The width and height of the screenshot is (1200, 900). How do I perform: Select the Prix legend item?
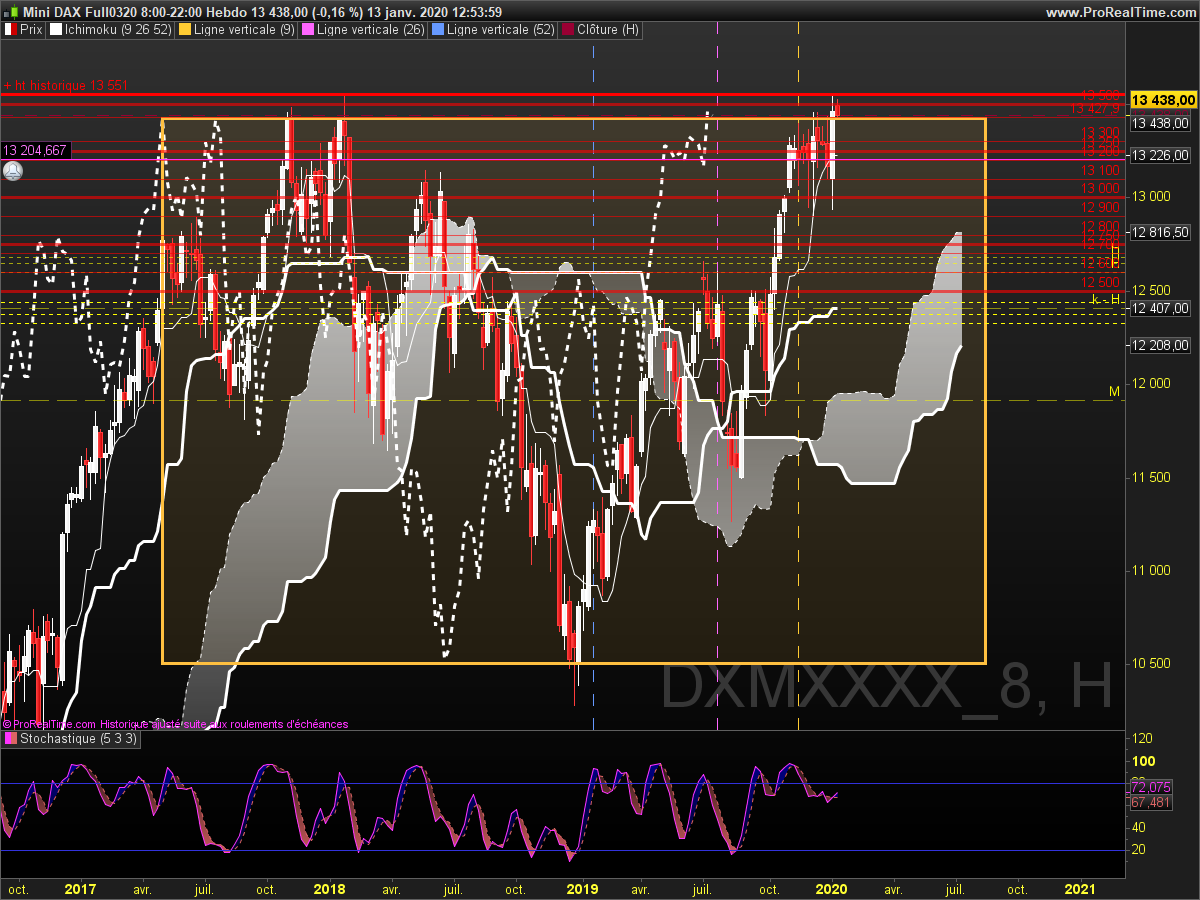[24, 30]
